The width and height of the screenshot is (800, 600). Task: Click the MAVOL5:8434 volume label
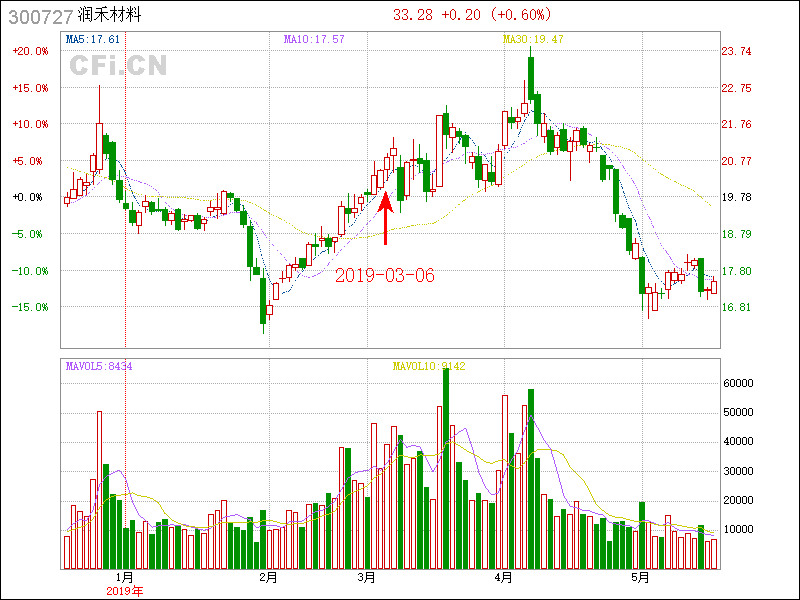pyautogui.click(x=99, y=366)
